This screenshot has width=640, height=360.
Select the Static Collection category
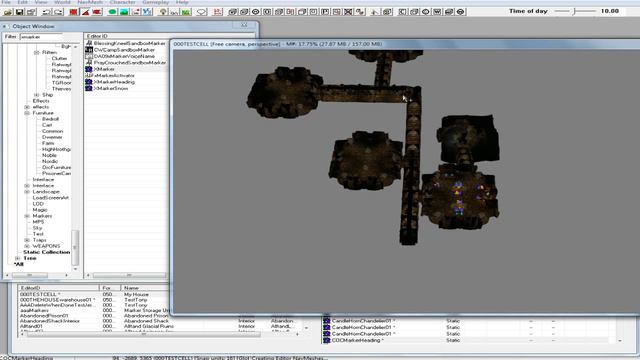(47, 252)
